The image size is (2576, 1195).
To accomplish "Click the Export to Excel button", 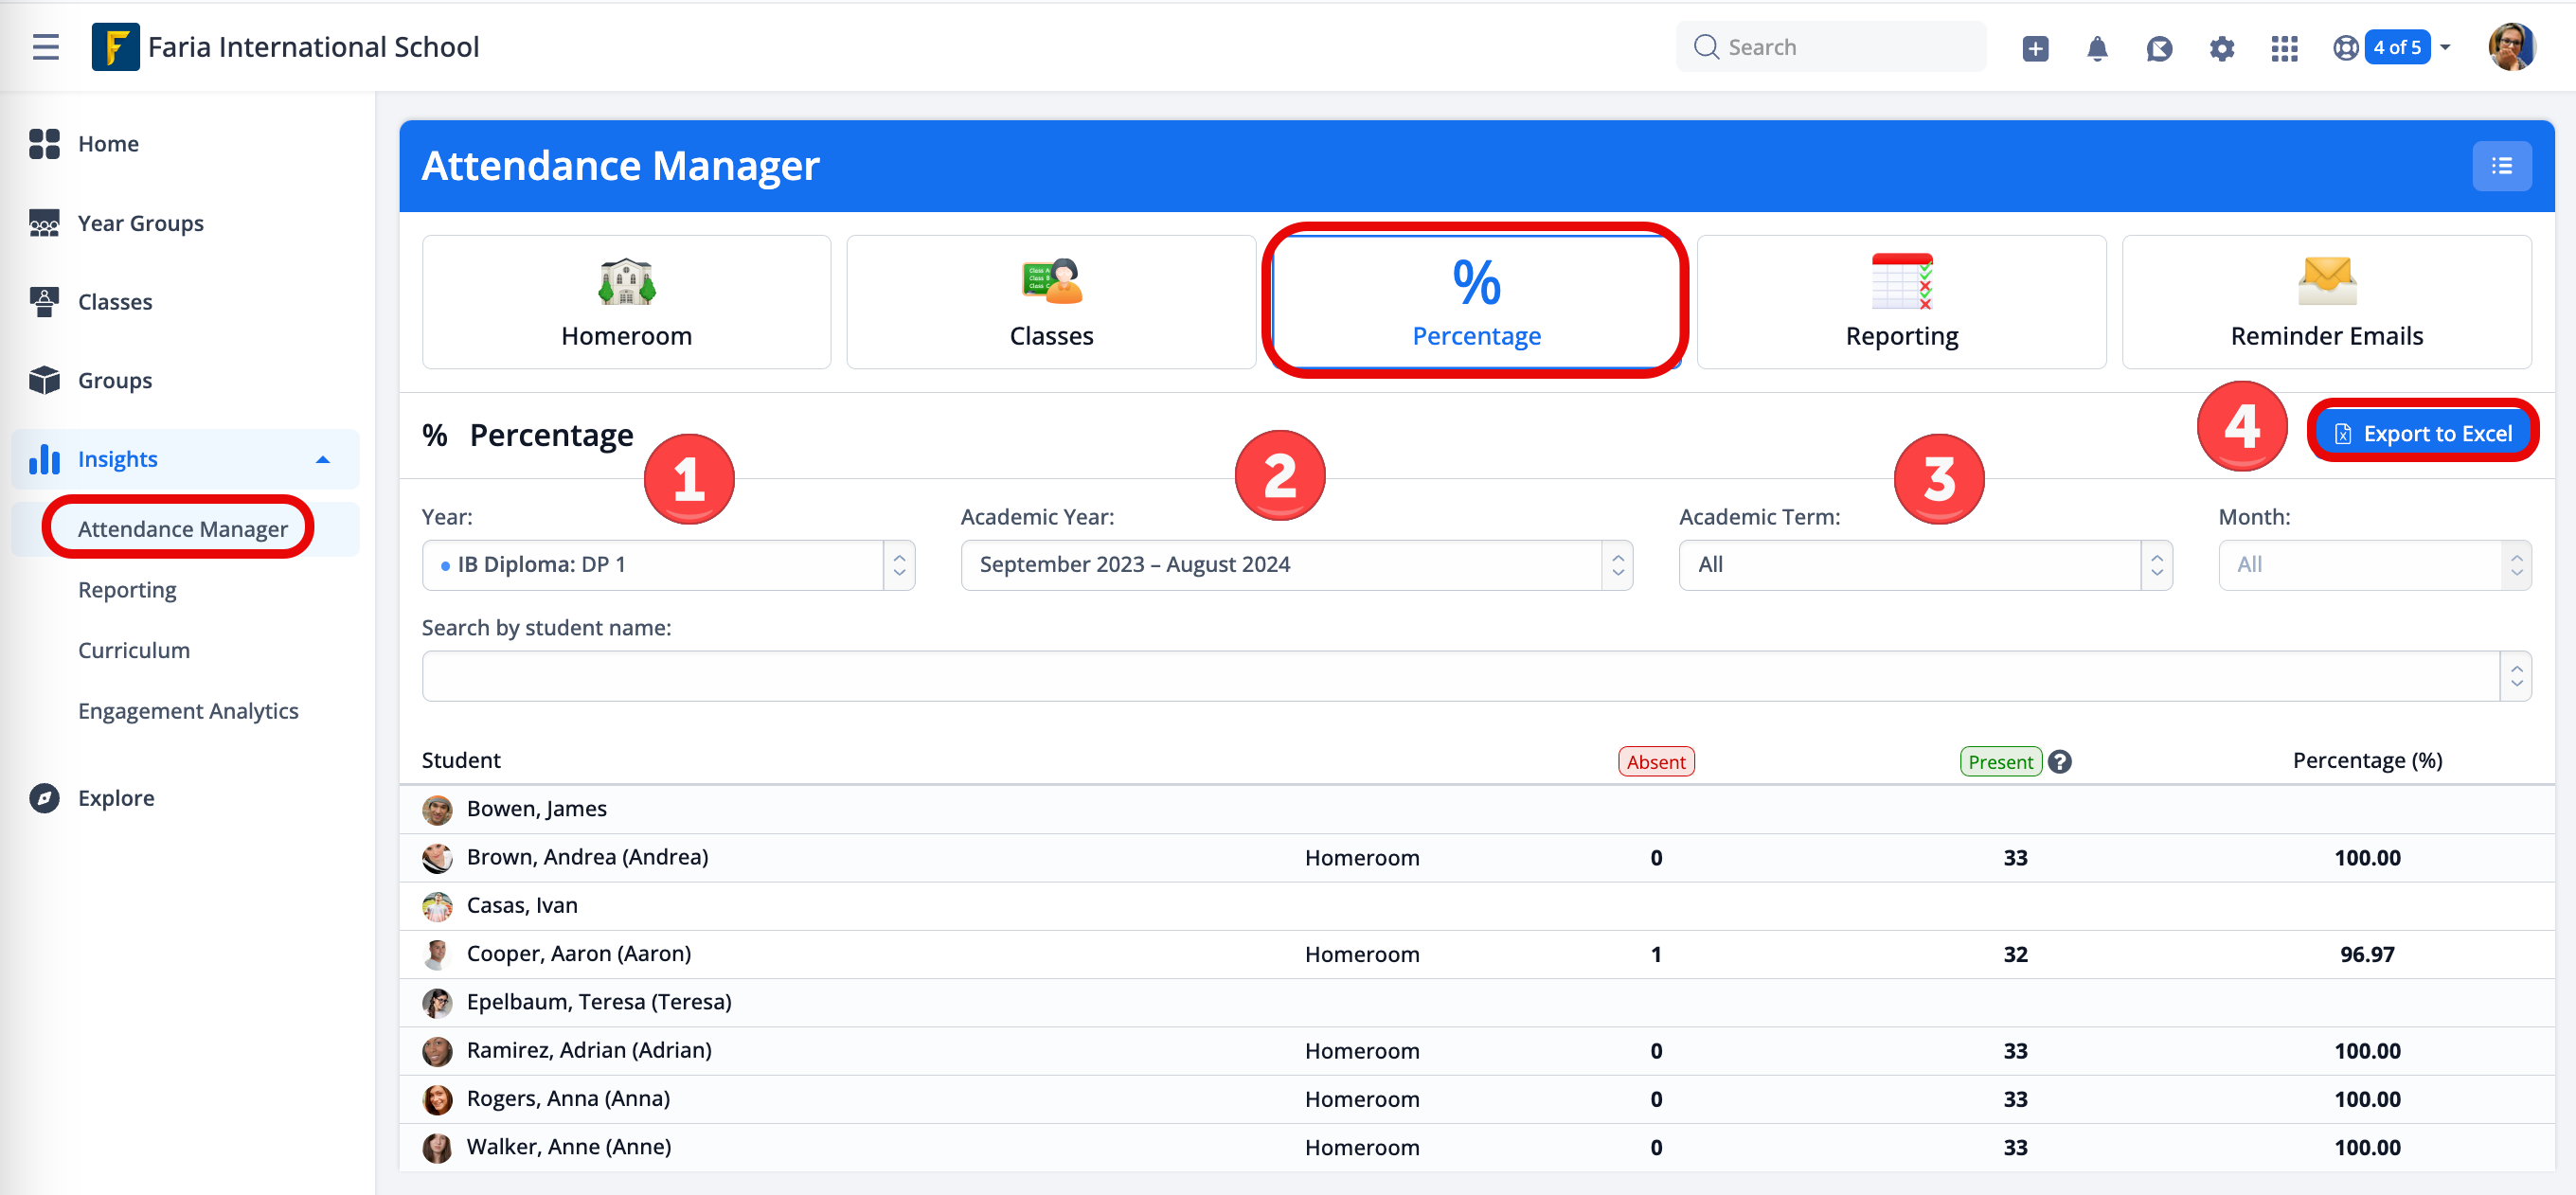I will tap(2423, 434).
